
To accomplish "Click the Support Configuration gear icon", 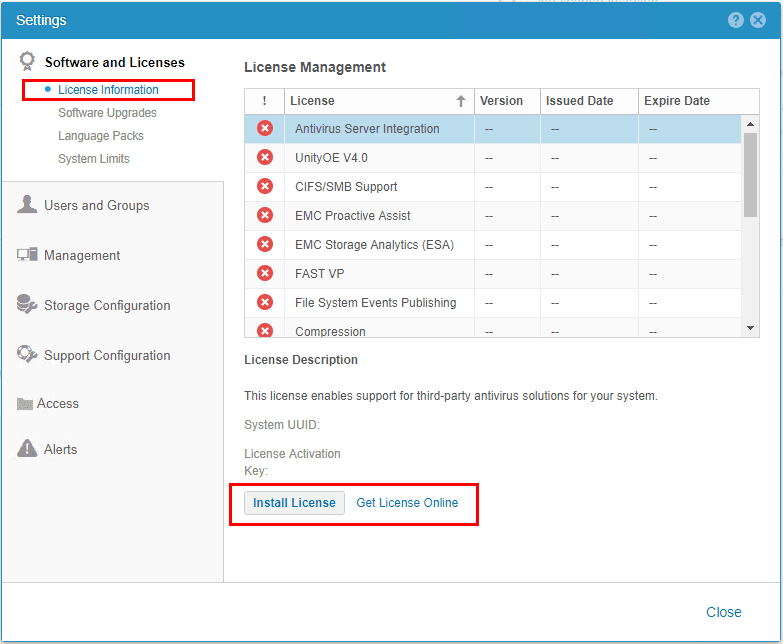I will pyautogui.click(x=27, y=355).
